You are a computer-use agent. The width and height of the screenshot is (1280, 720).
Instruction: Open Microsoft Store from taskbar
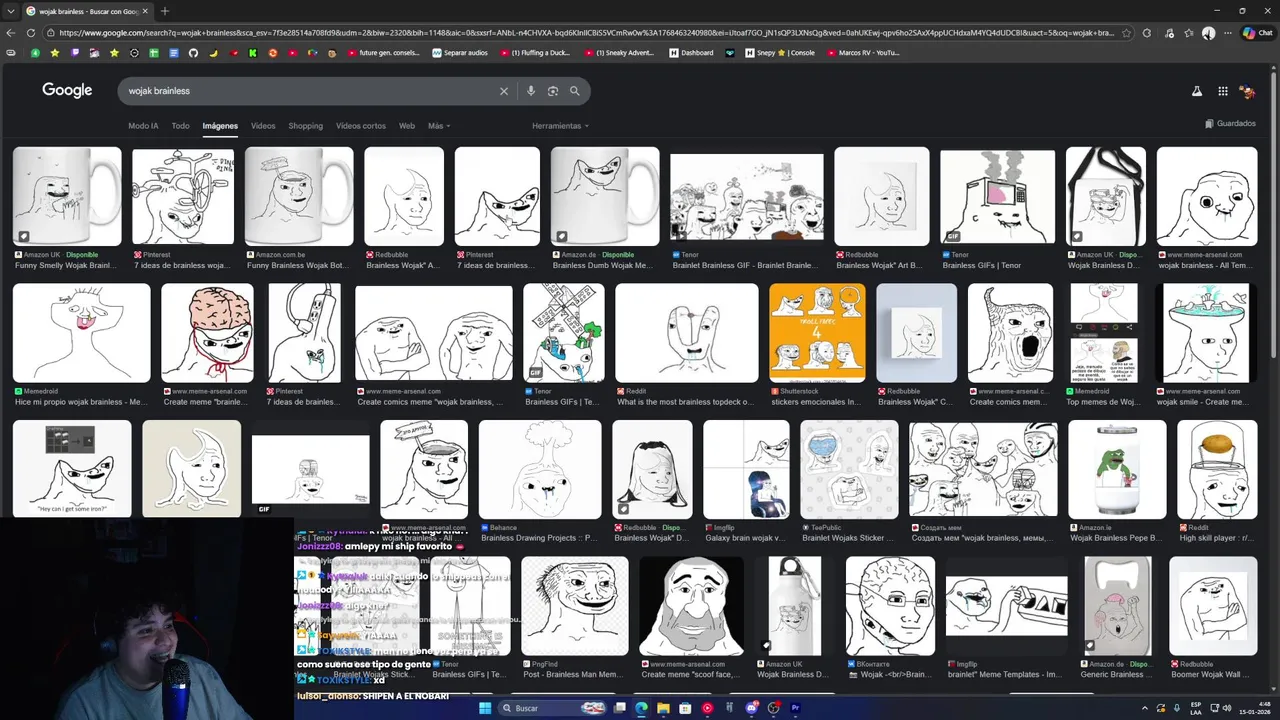[x=685, y=708]
